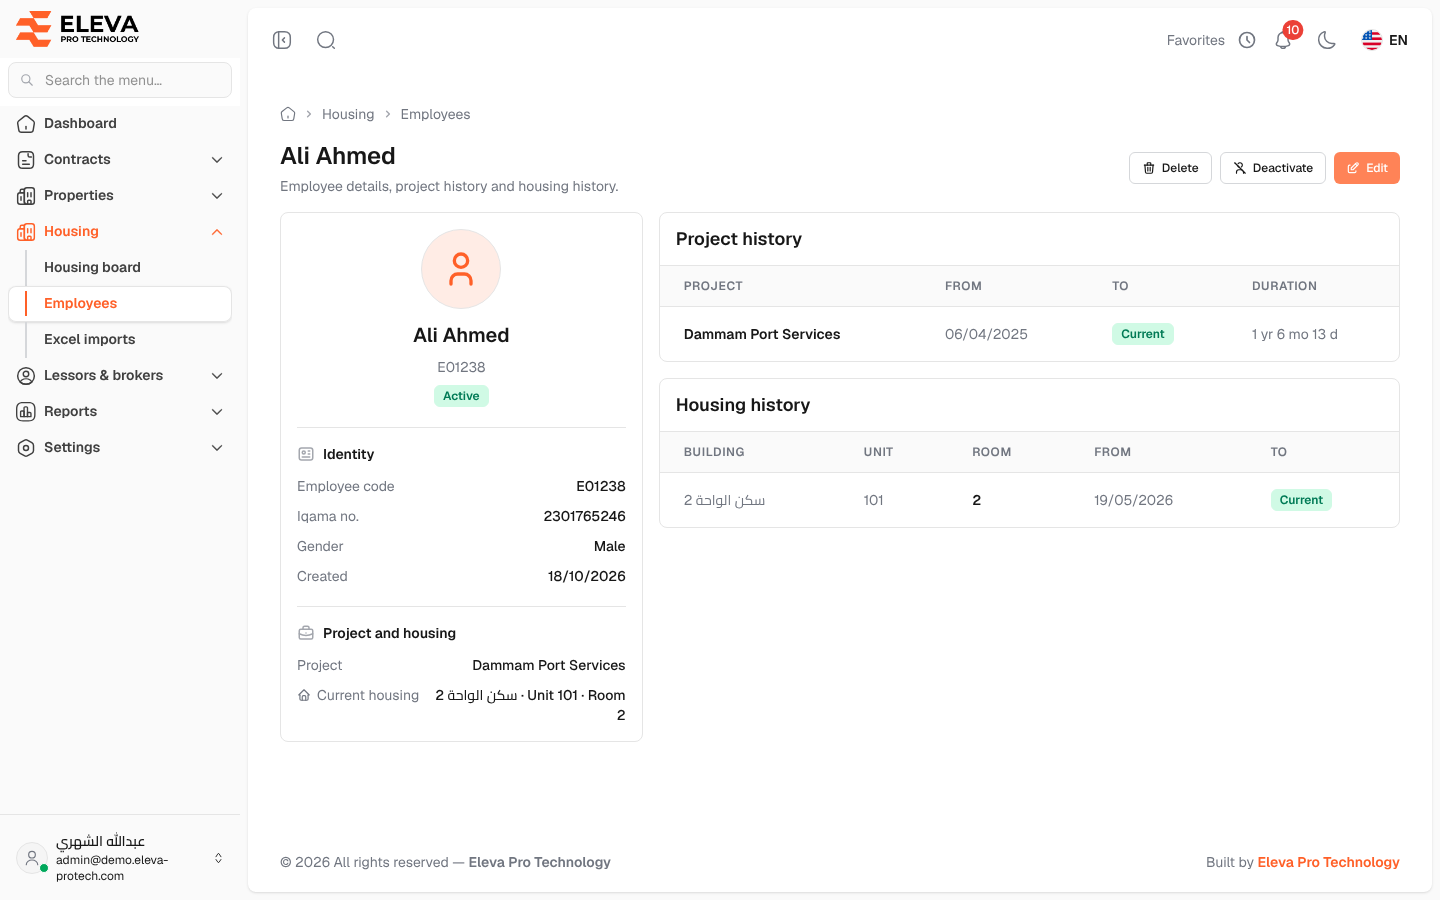Click Dammam Port Services project row
Viewport: 1440px width, 900px height.
coord(1029,334)
